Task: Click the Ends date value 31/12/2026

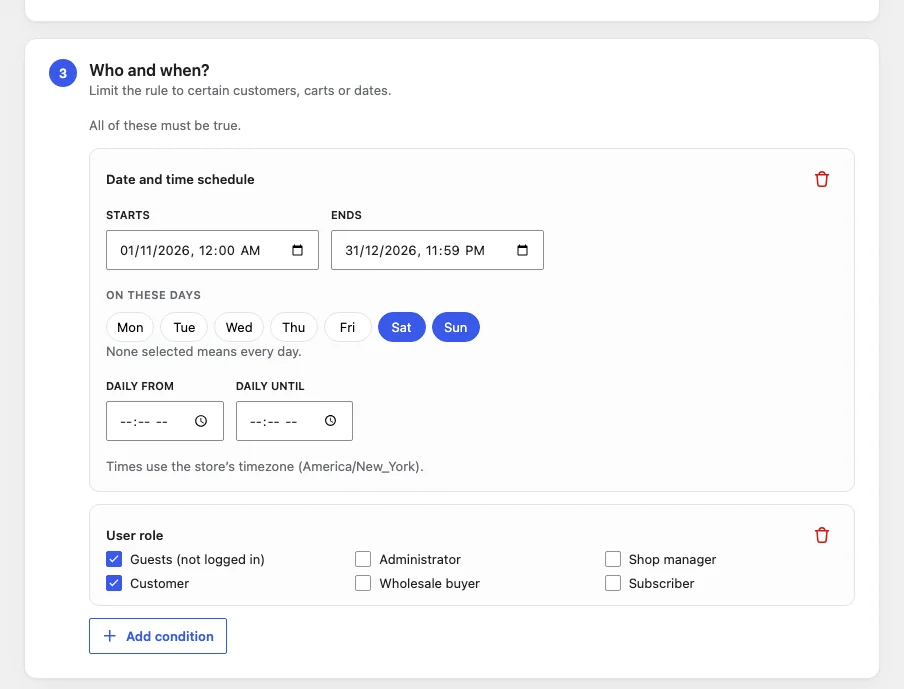Action: point(381,251)
